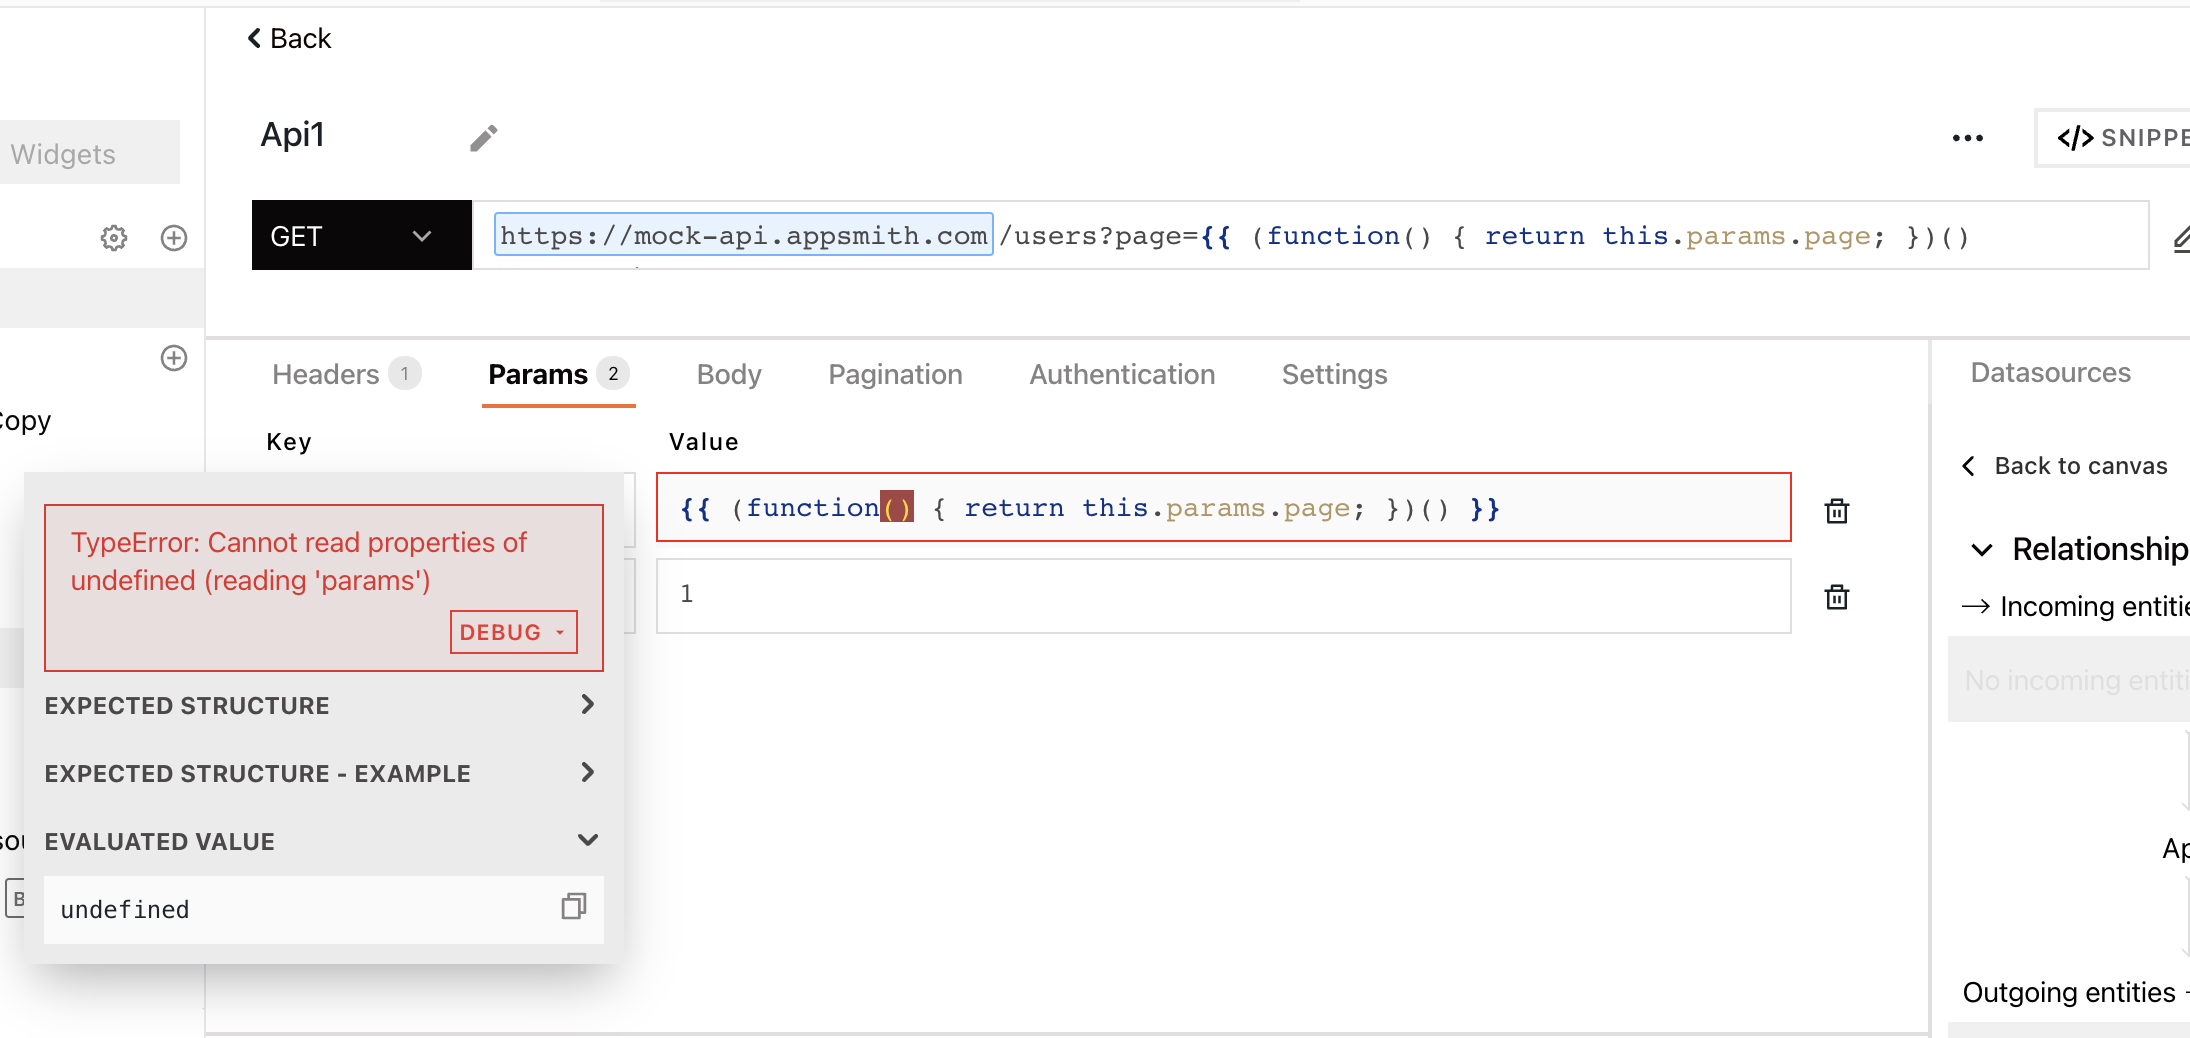Click the Snippets button
This screenshot has height=1038, width=2190.
tap(2113, 138)
